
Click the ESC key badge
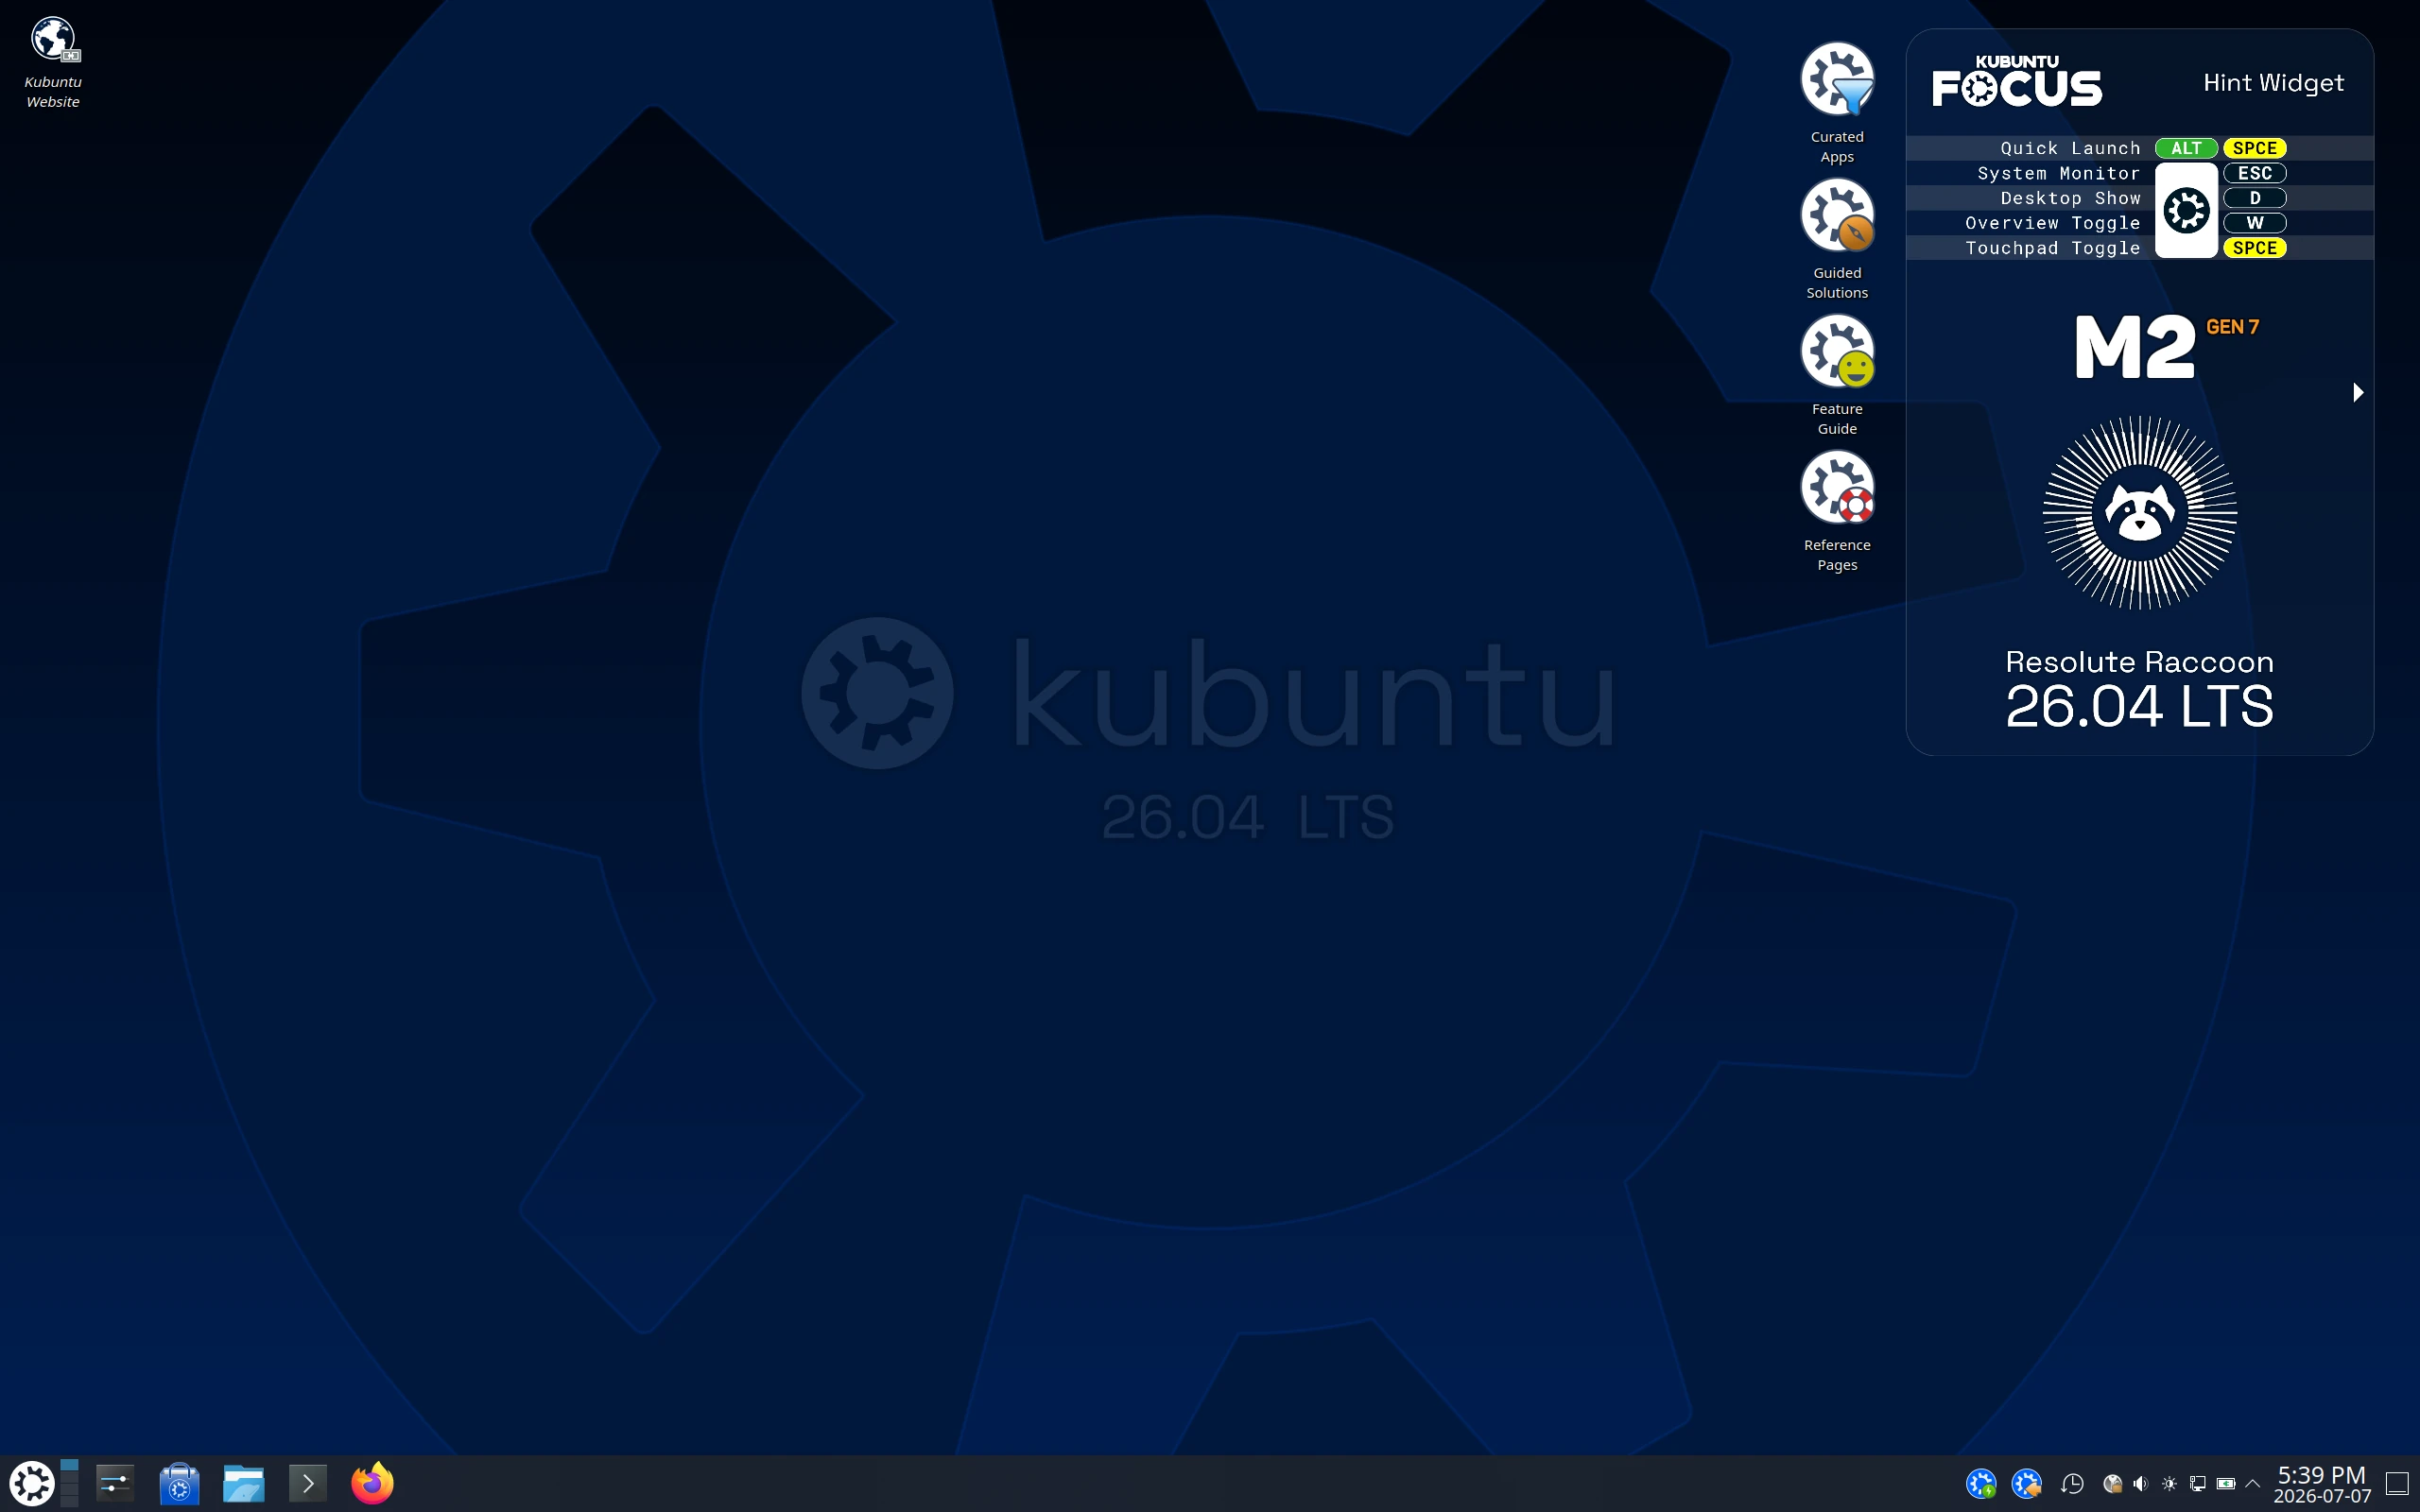pos(2255,173)
